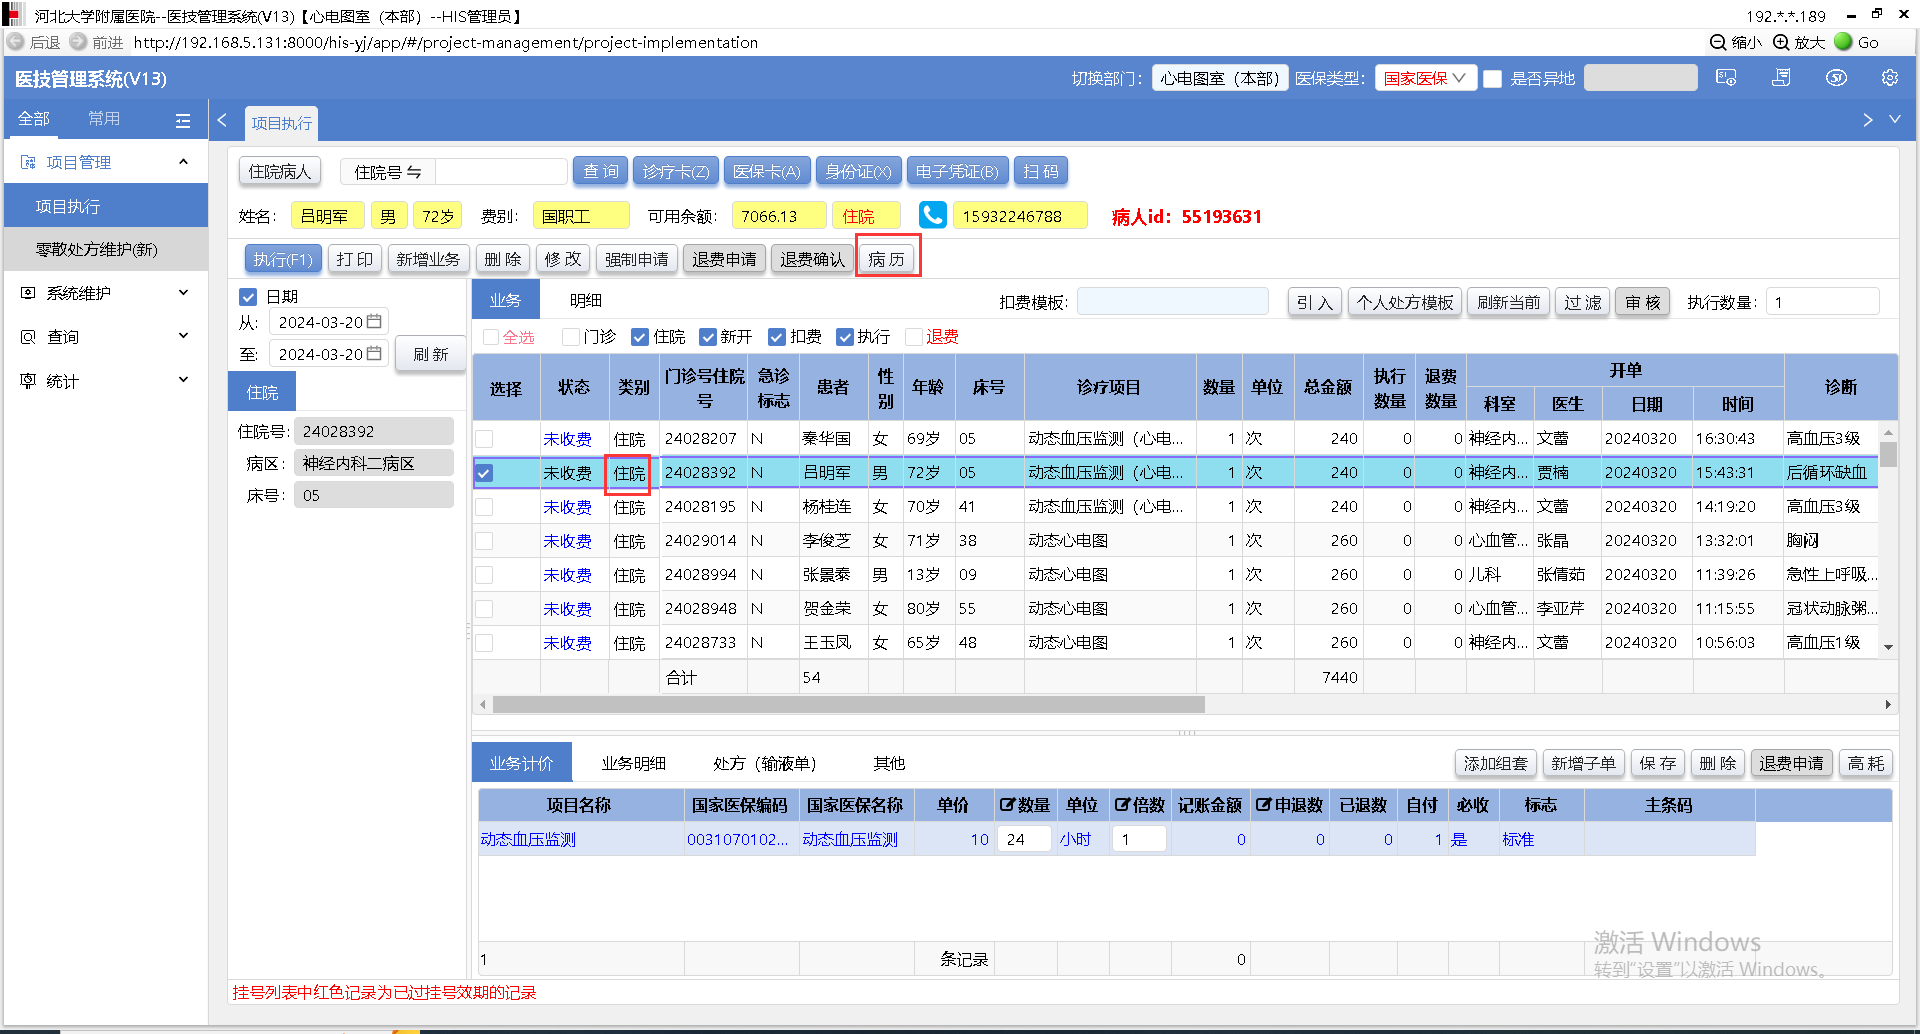
Task: Click the horizontal scrollbar under the patient table
Action: tap(848, 705)
